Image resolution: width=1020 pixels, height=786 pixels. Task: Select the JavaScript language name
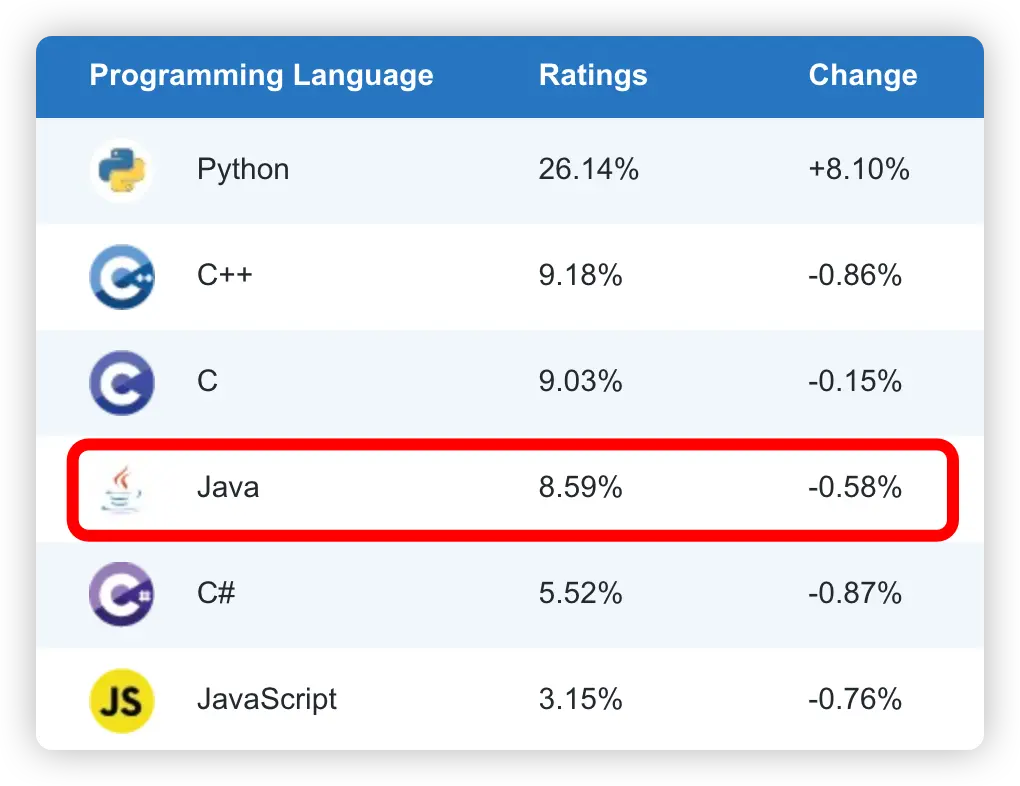[267, 699]
